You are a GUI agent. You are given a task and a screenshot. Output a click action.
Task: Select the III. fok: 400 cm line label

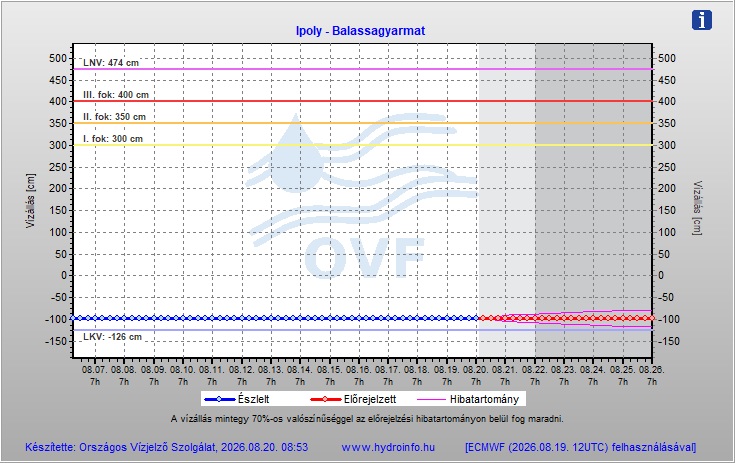click(x=116, y=95)
